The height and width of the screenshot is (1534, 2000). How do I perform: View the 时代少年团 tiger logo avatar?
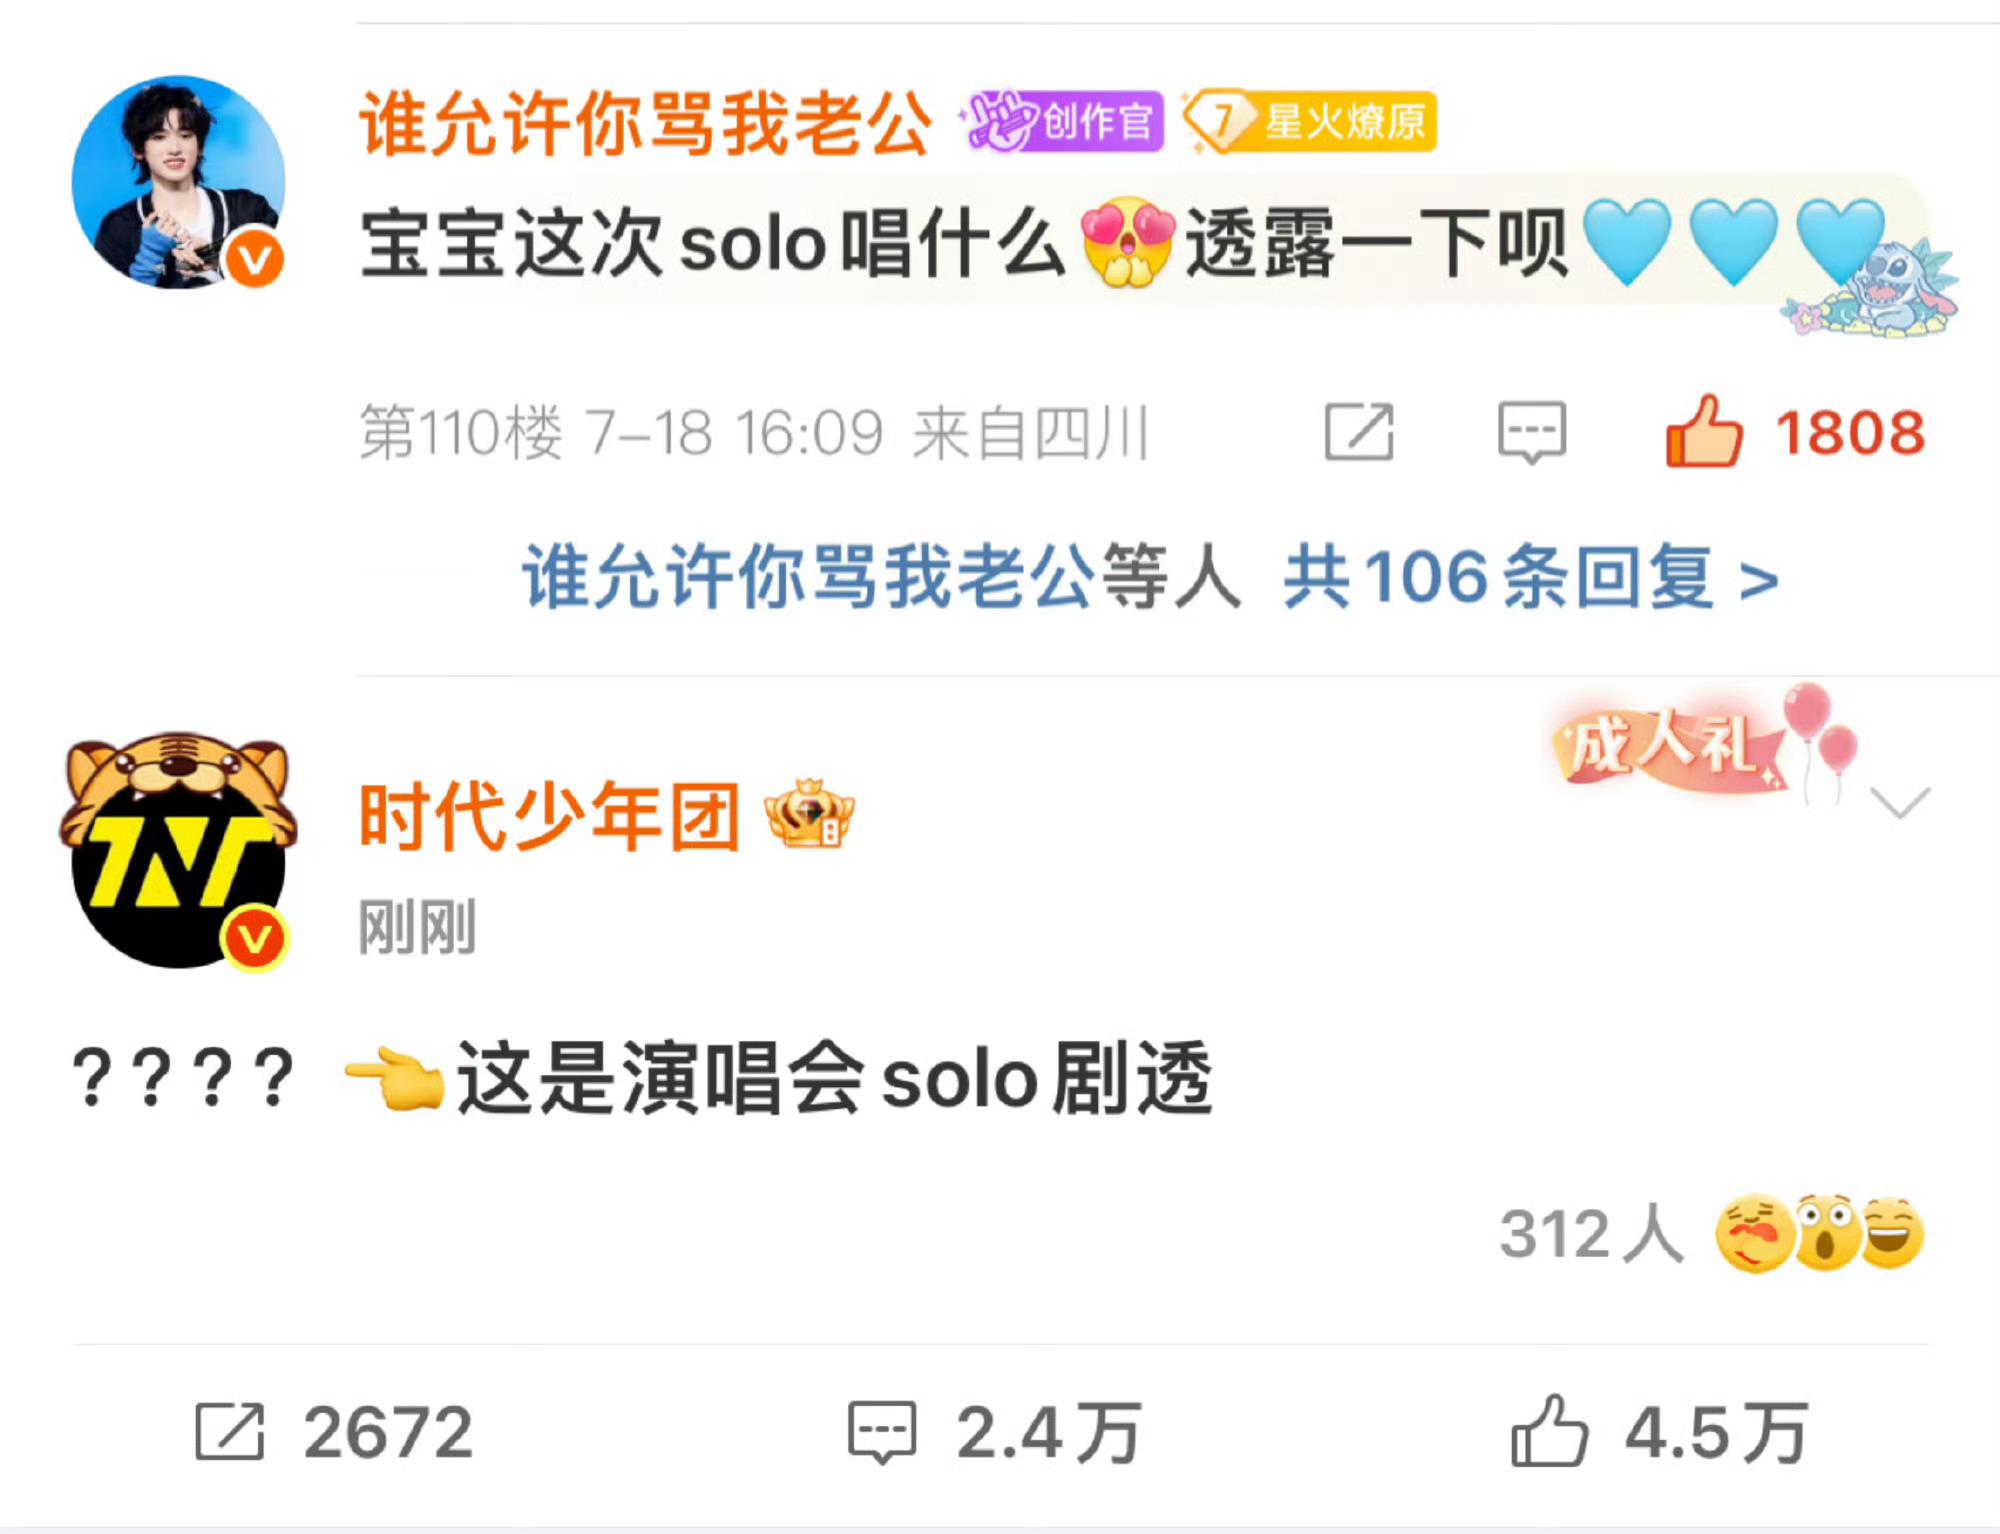(x=178, y=852)
